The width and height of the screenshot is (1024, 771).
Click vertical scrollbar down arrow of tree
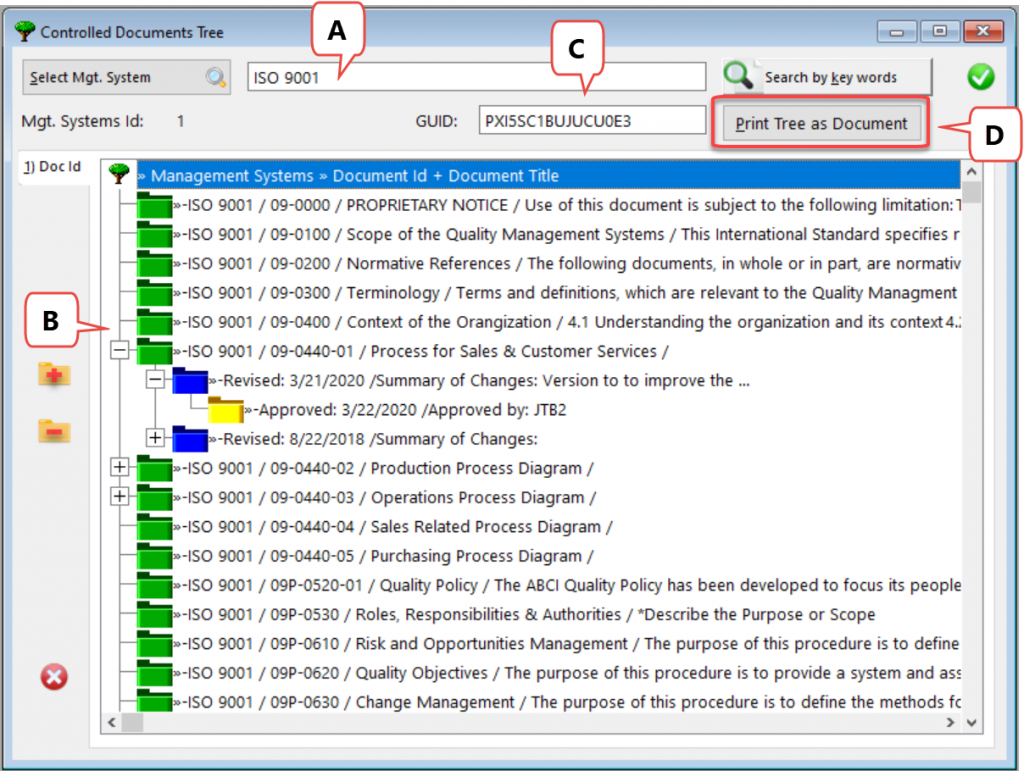[971, 722]
